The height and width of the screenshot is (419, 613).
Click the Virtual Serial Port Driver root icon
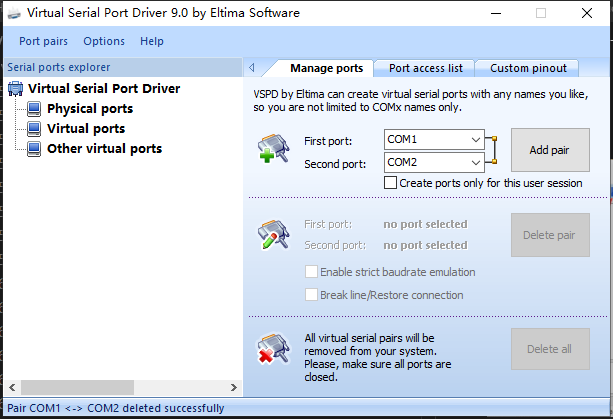pyautogui.click(x=15, y=89)
